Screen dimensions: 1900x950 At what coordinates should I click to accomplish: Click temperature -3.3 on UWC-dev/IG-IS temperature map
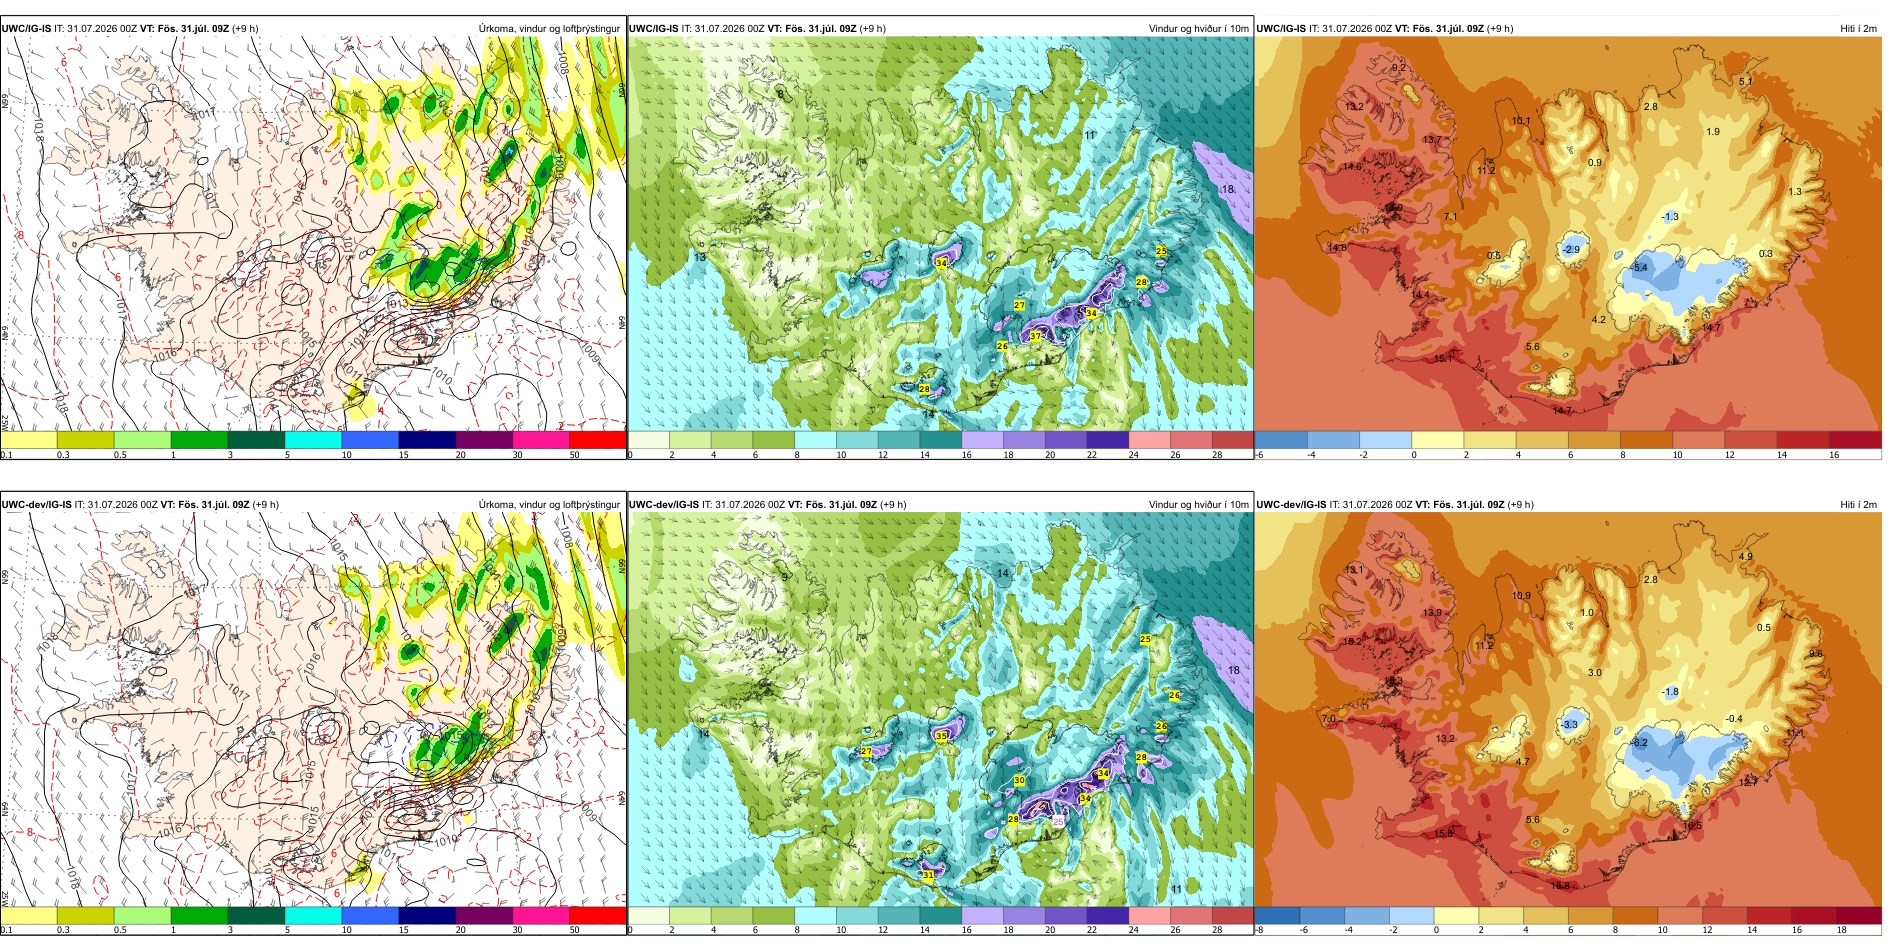(x=1570, y=724)
